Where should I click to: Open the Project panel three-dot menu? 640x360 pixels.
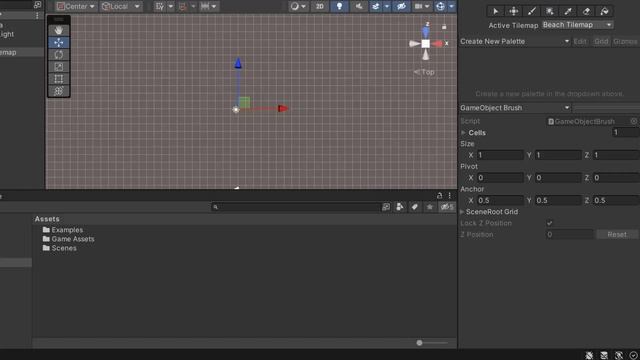pos(449,196)
